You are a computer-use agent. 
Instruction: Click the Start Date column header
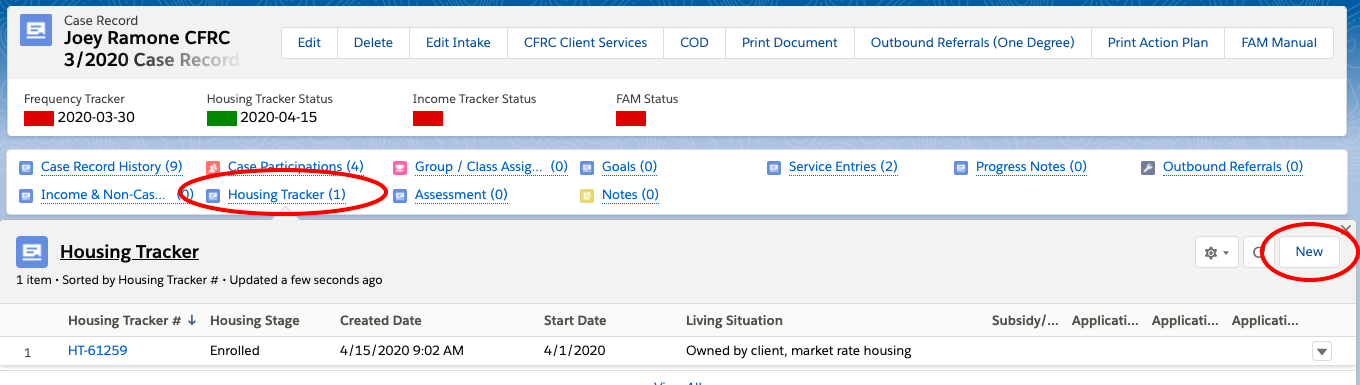(575, 321)
